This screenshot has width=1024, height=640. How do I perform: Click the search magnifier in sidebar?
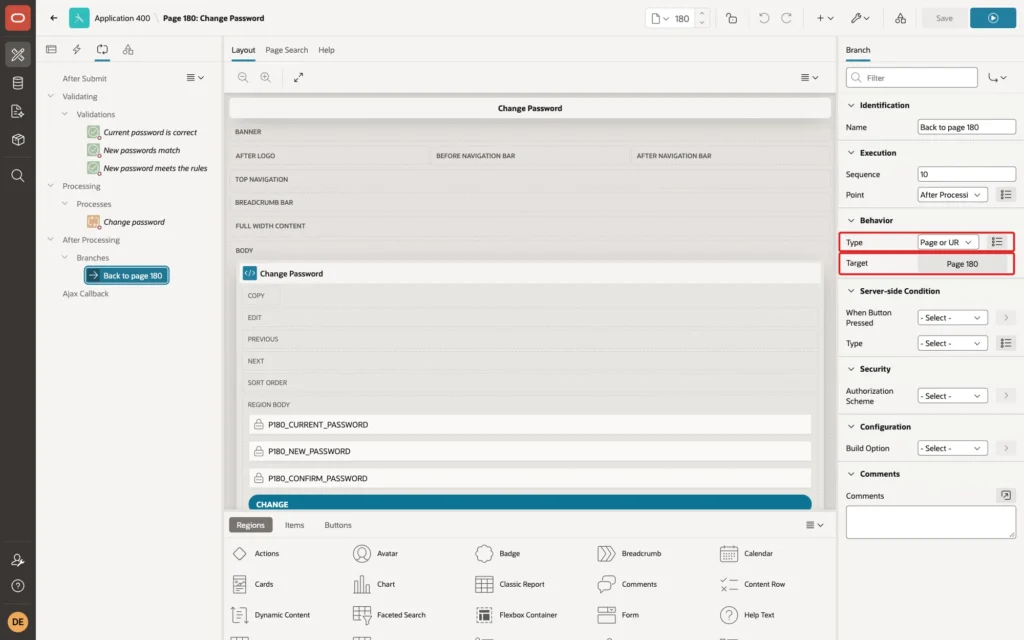[18, 176]
